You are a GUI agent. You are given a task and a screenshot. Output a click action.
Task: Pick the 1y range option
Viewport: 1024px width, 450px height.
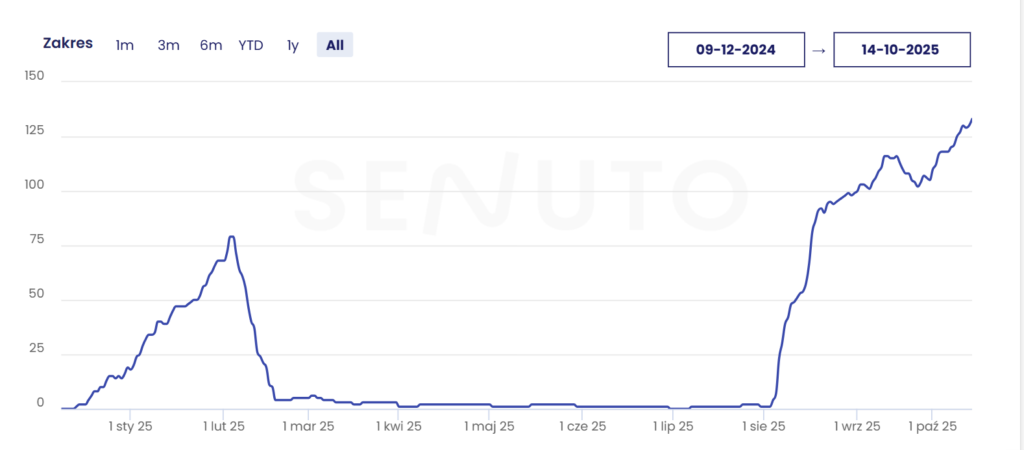292,45
